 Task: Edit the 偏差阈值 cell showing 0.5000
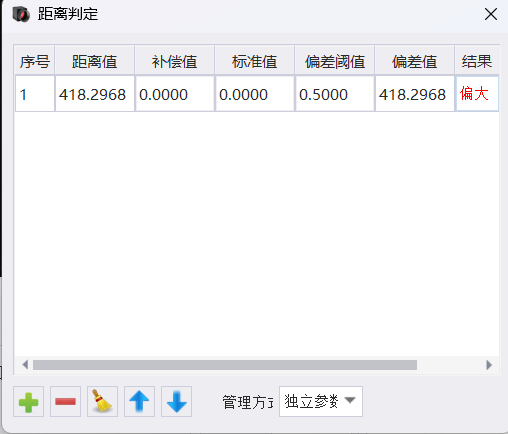335,94
